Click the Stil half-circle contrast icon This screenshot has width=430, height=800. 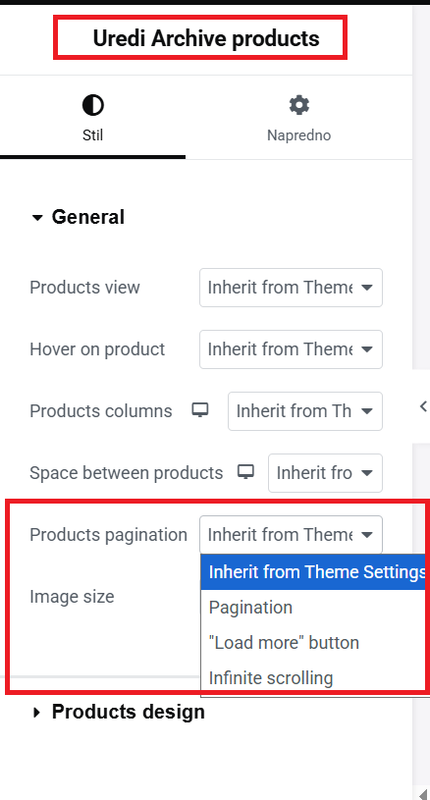(93, 106)
